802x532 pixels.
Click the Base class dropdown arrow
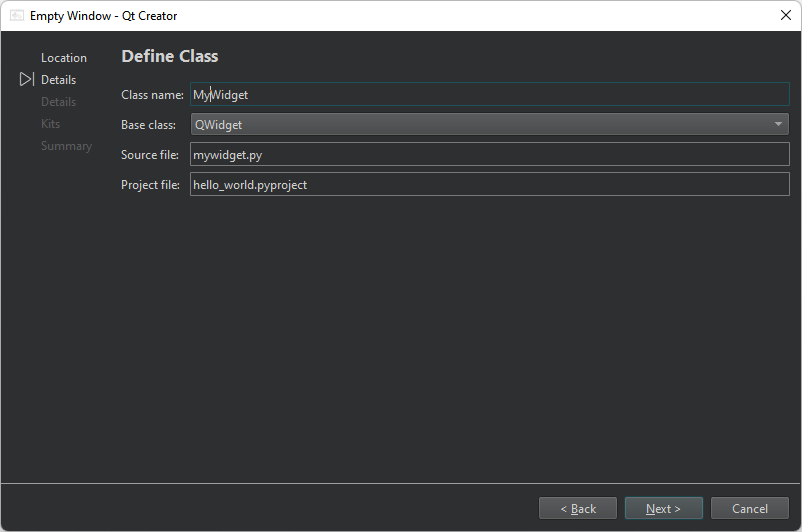tap(778, 125)
